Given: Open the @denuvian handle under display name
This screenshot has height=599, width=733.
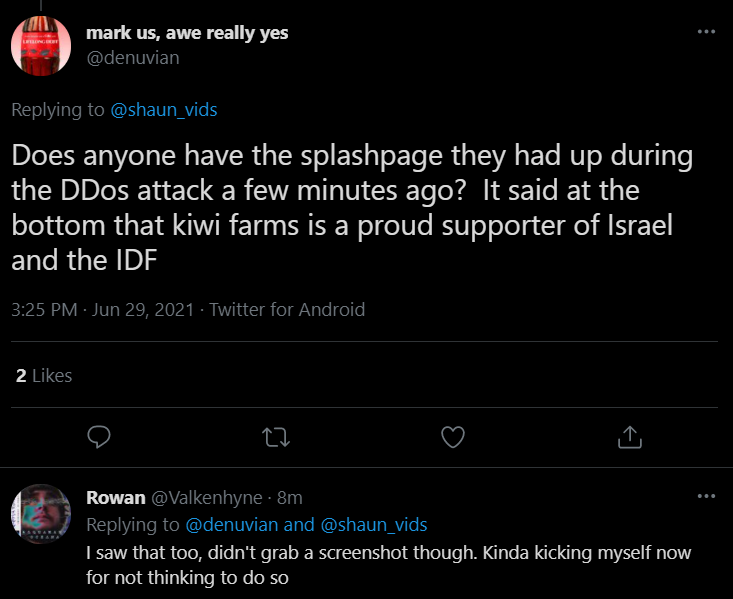Looking at the screenshot, I should [133, 58].
